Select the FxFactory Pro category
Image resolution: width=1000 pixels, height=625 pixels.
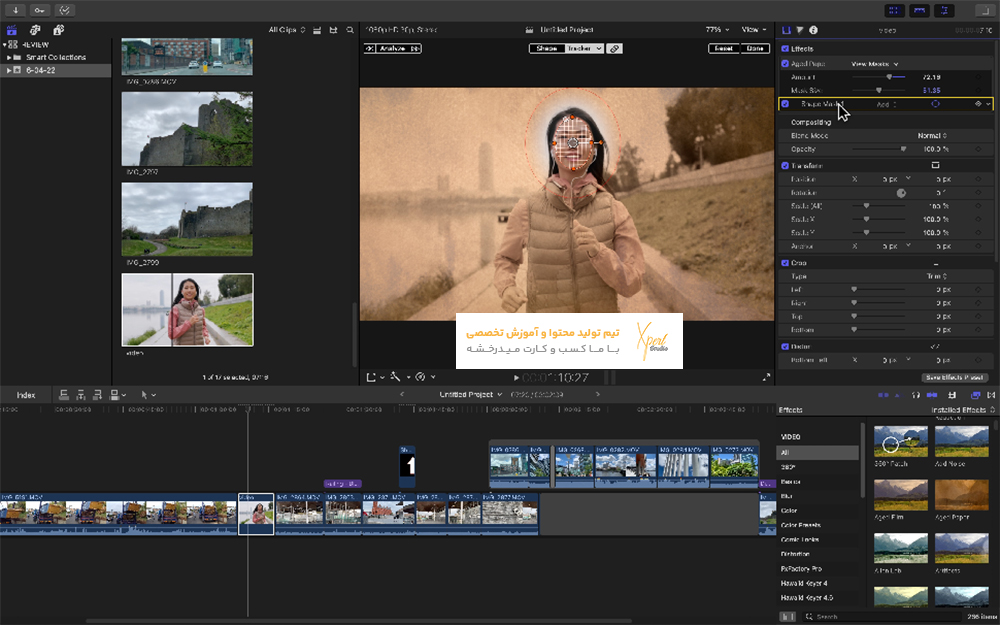click(x=801, y=569)
